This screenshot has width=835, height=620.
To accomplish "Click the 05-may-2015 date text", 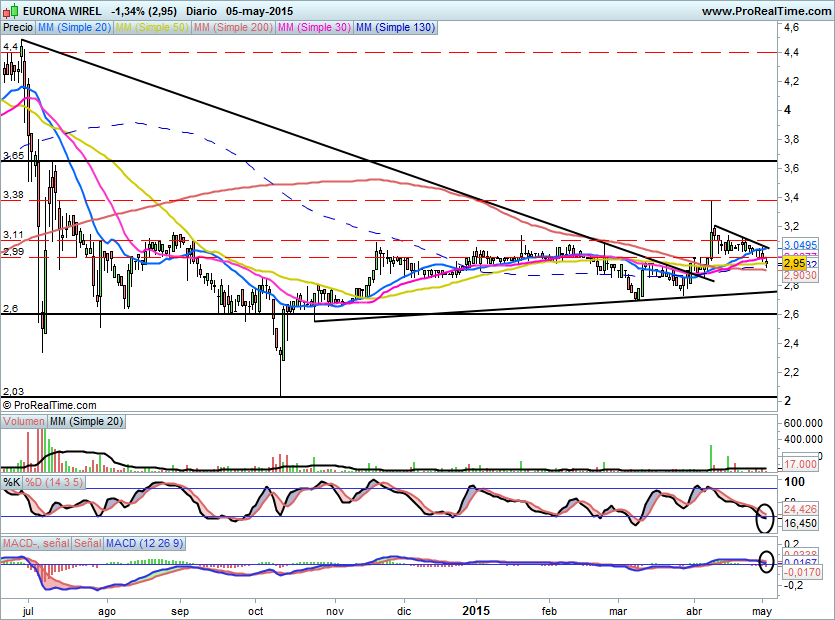I will [259, 11].
